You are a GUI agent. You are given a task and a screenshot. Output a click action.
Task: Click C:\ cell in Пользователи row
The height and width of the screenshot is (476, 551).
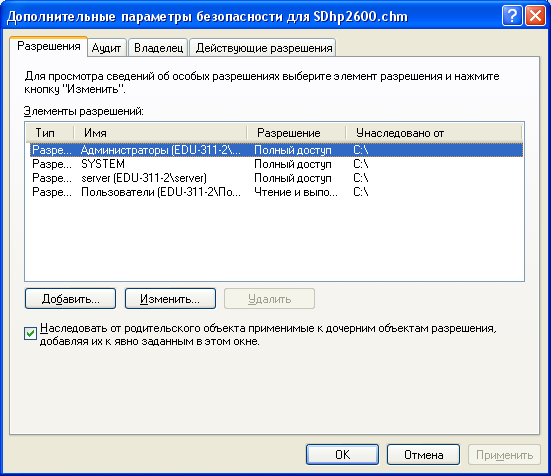pyautogui.click(x=361, y=192)
